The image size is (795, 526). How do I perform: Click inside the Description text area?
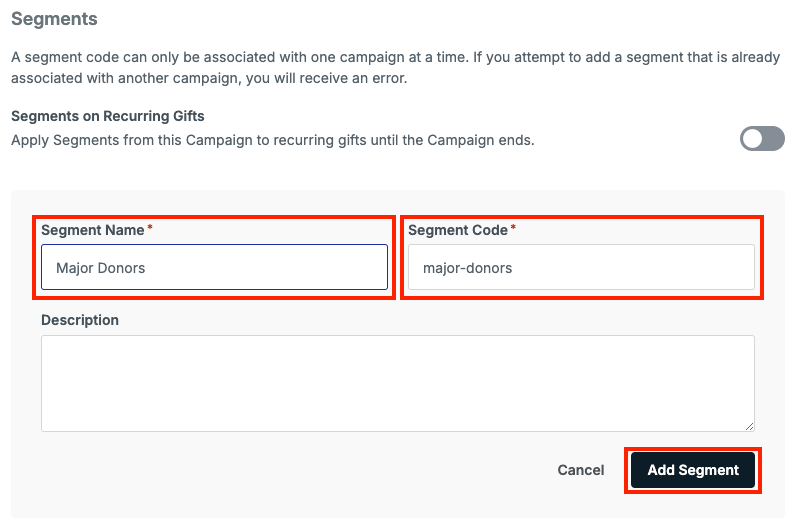[x=398, y=383]
